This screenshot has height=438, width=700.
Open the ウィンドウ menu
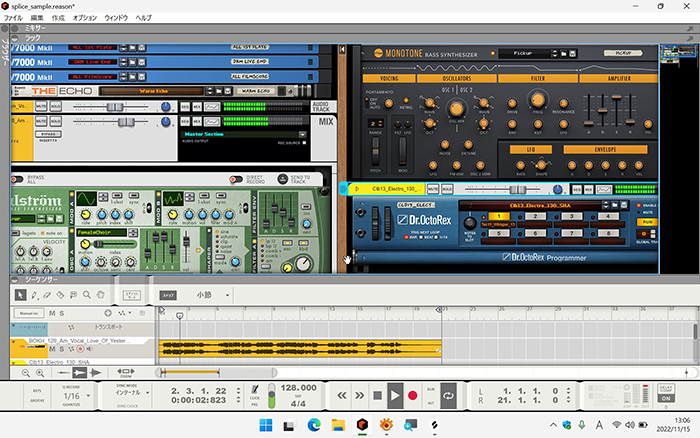click(x=116, y=18)
